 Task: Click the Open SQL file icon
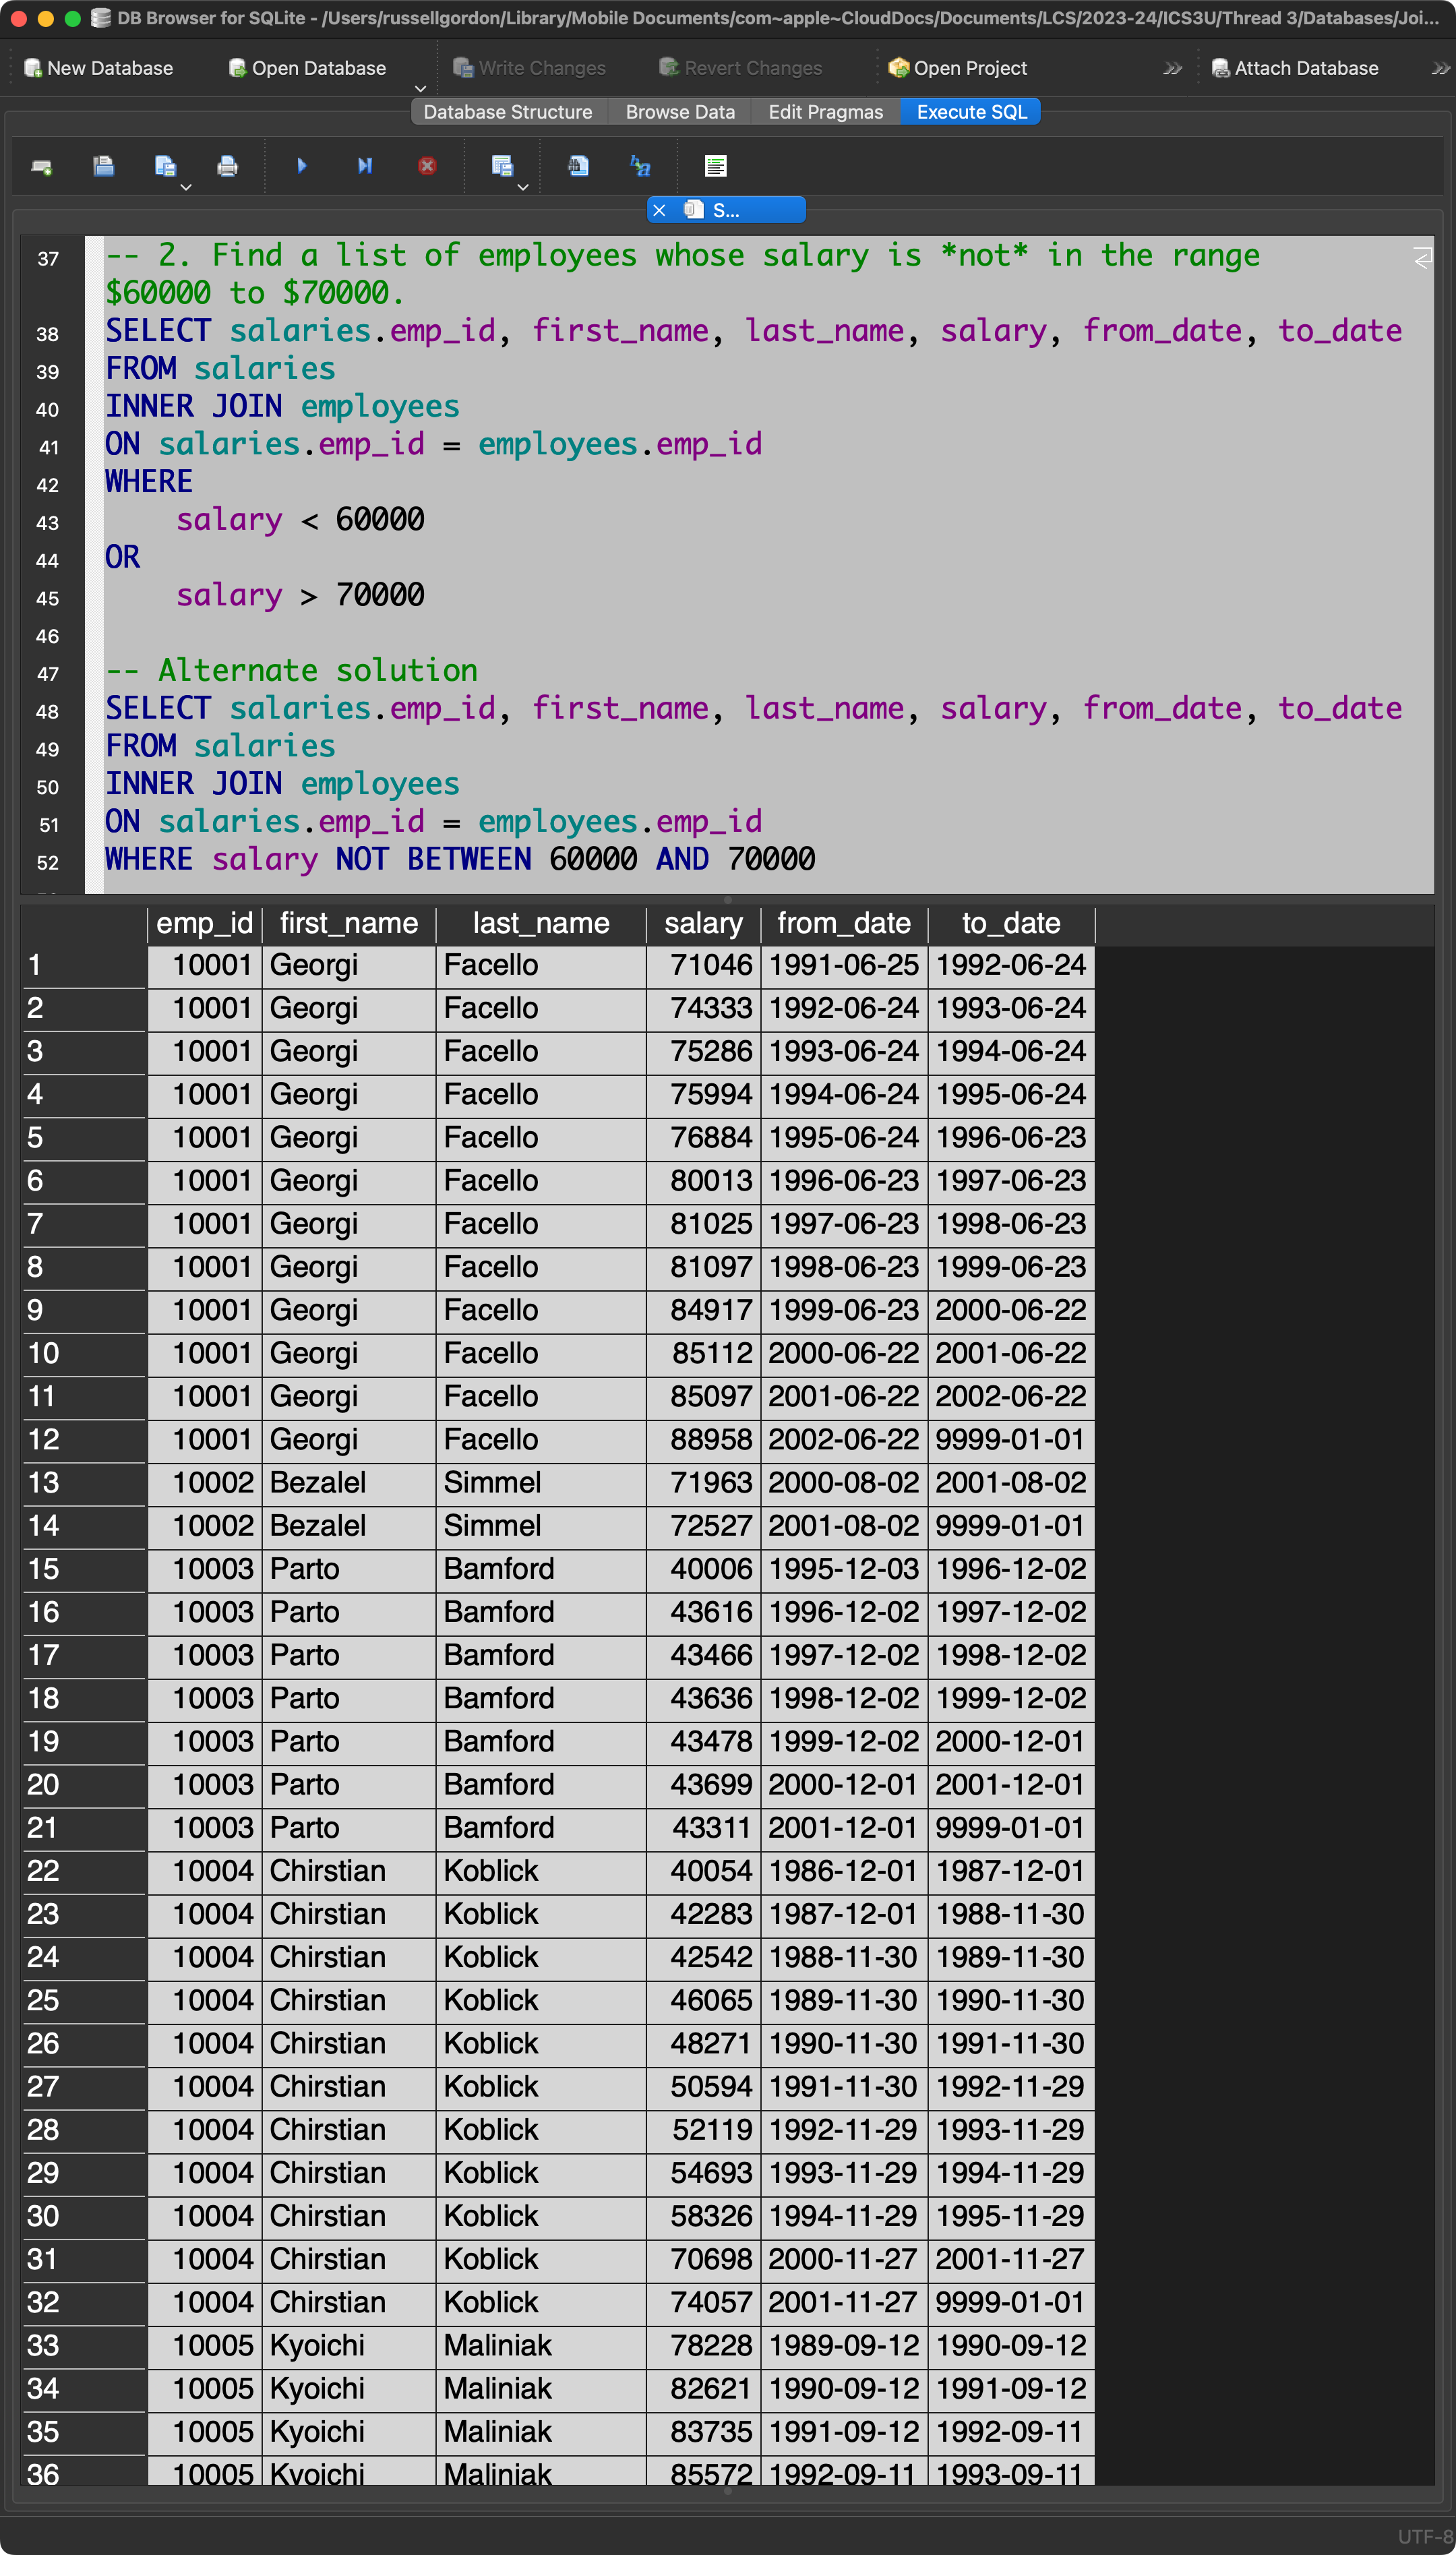coord(104,166)
